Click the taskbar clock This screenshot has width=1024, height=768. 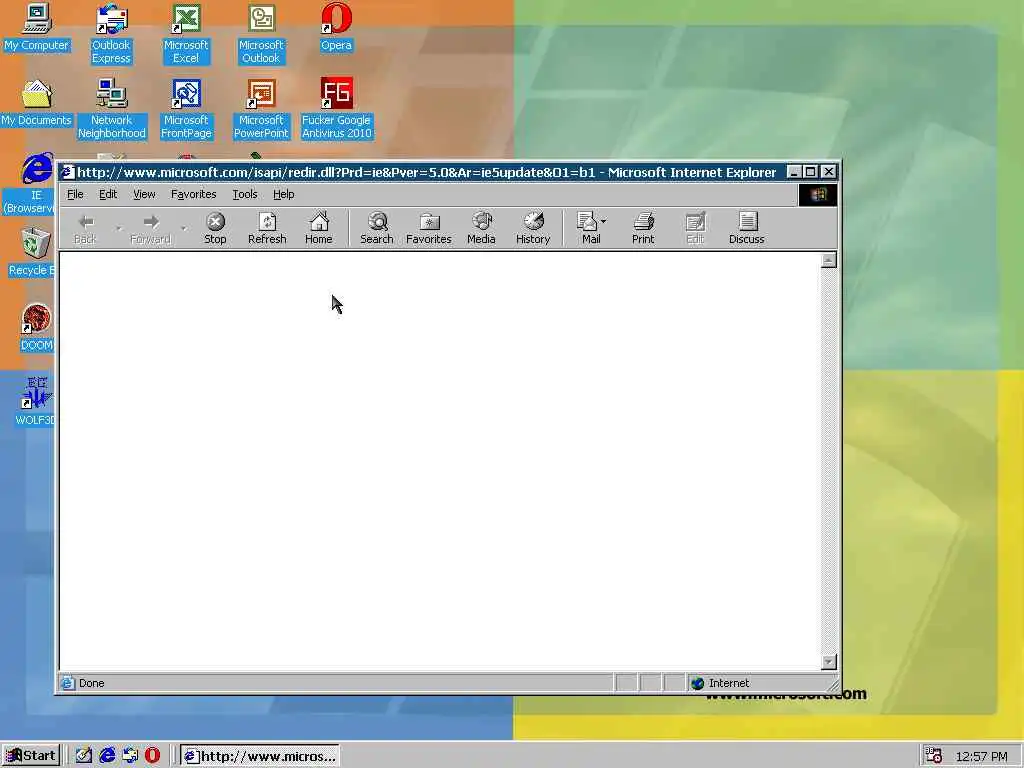tap(981, 756)
